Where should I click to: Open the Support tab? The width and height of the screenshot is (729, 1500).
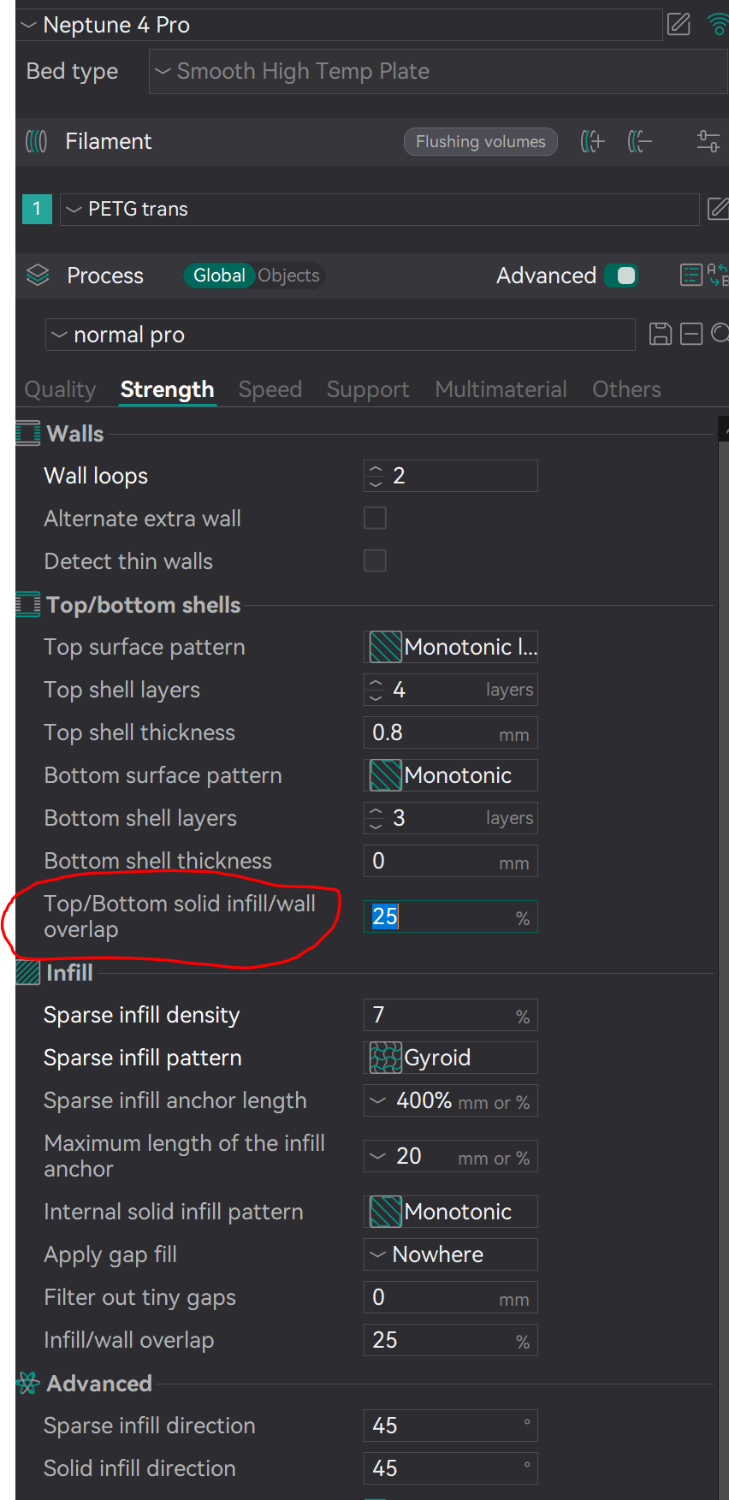pyautogui.click(x=368, y=390)
